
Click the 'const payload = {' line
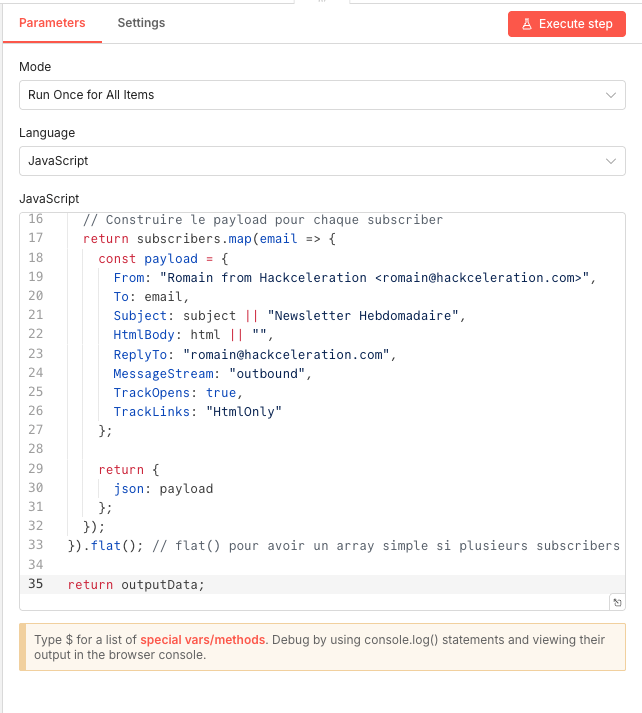coord(163,258)
